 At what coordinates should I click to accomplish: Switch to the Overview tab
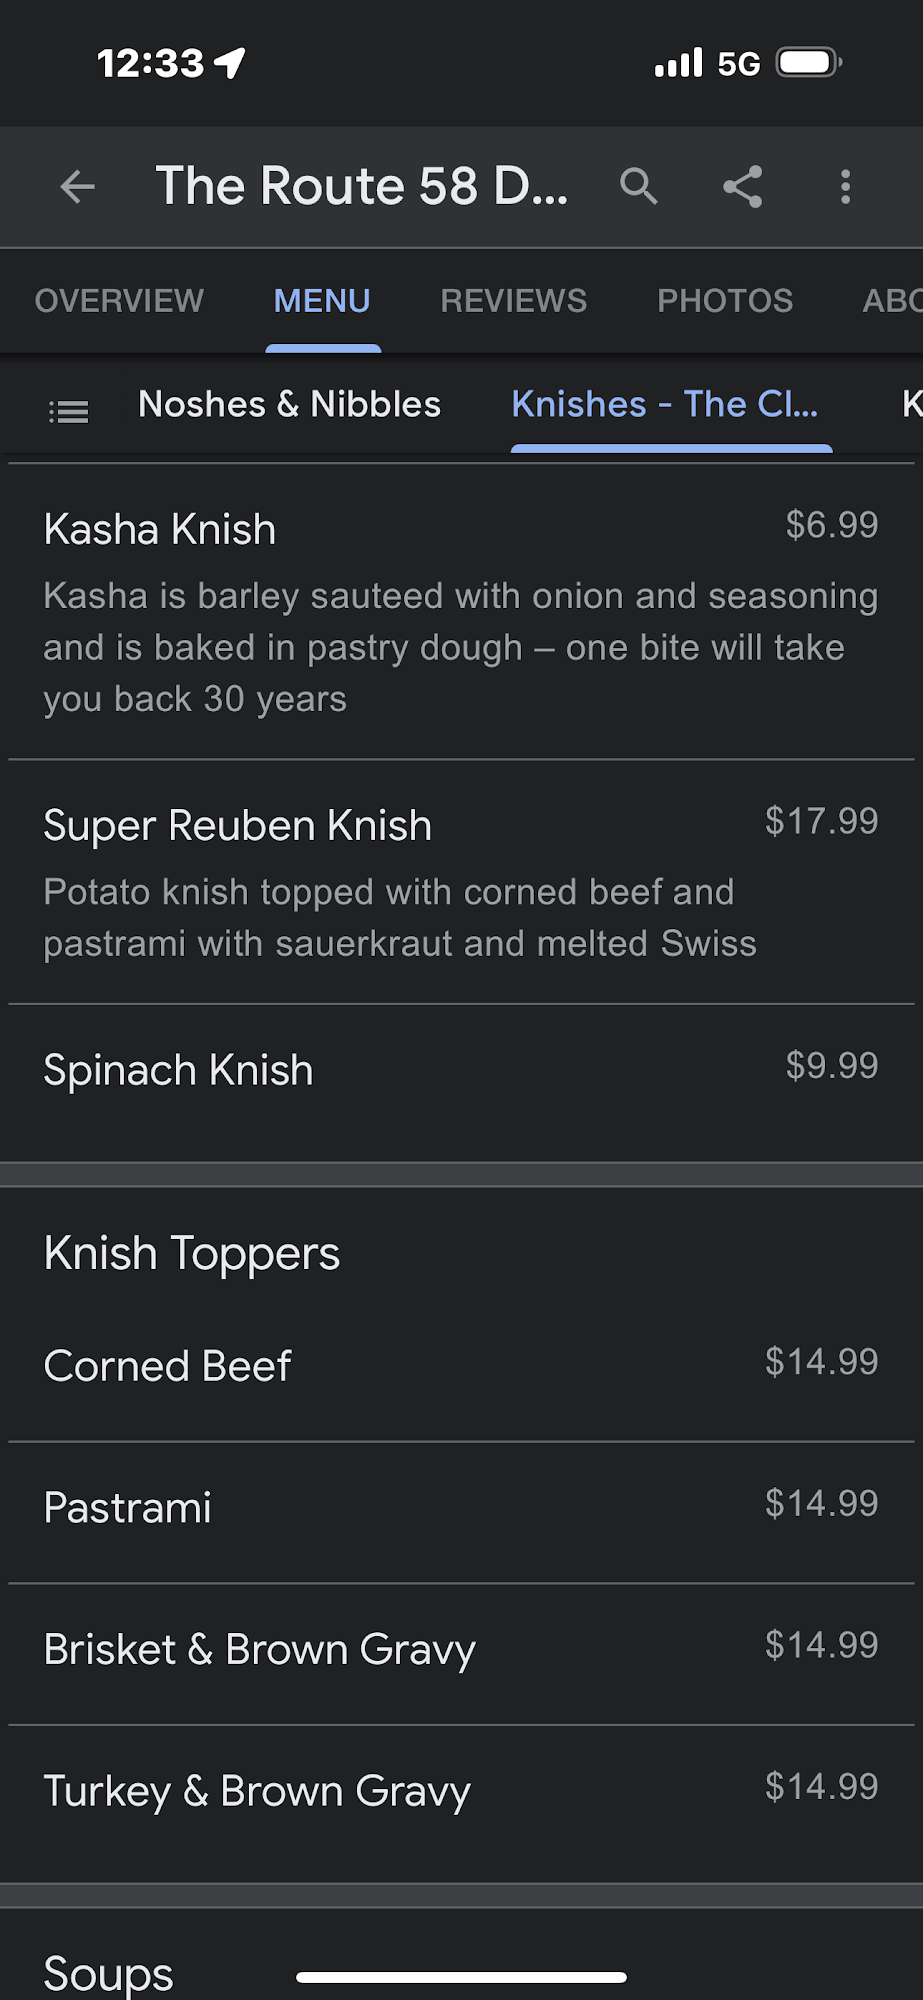[x=119, y=301]
